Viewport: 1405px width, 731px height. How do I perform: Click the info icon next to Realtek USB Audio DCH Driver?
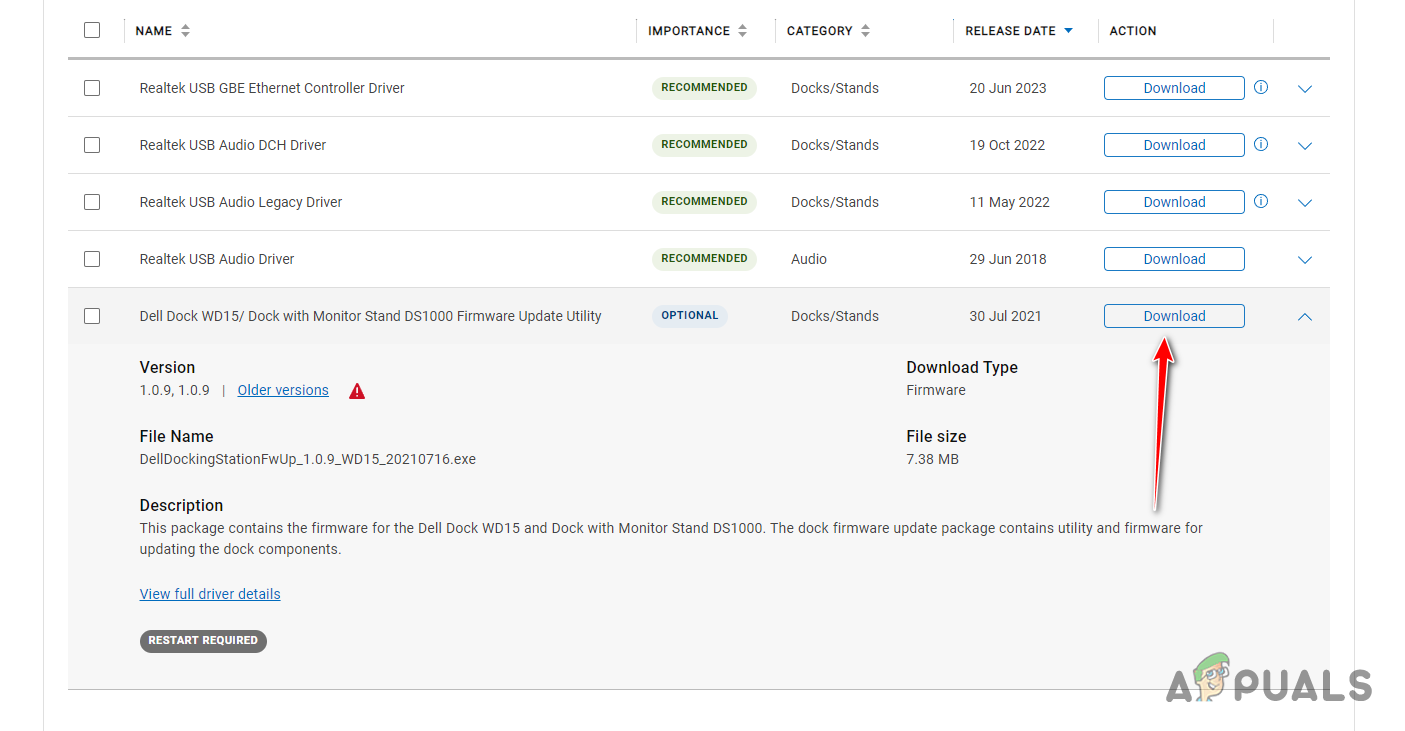coord(1260,145)
